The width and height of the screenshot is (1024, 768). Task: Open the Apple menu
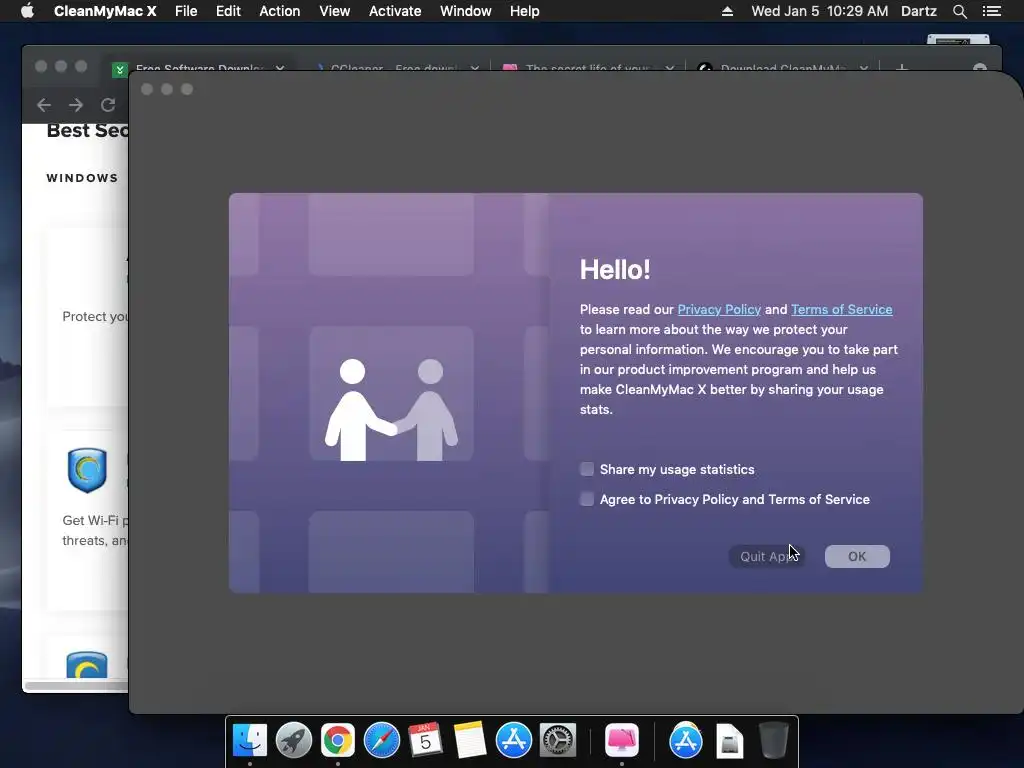[27, 11]
